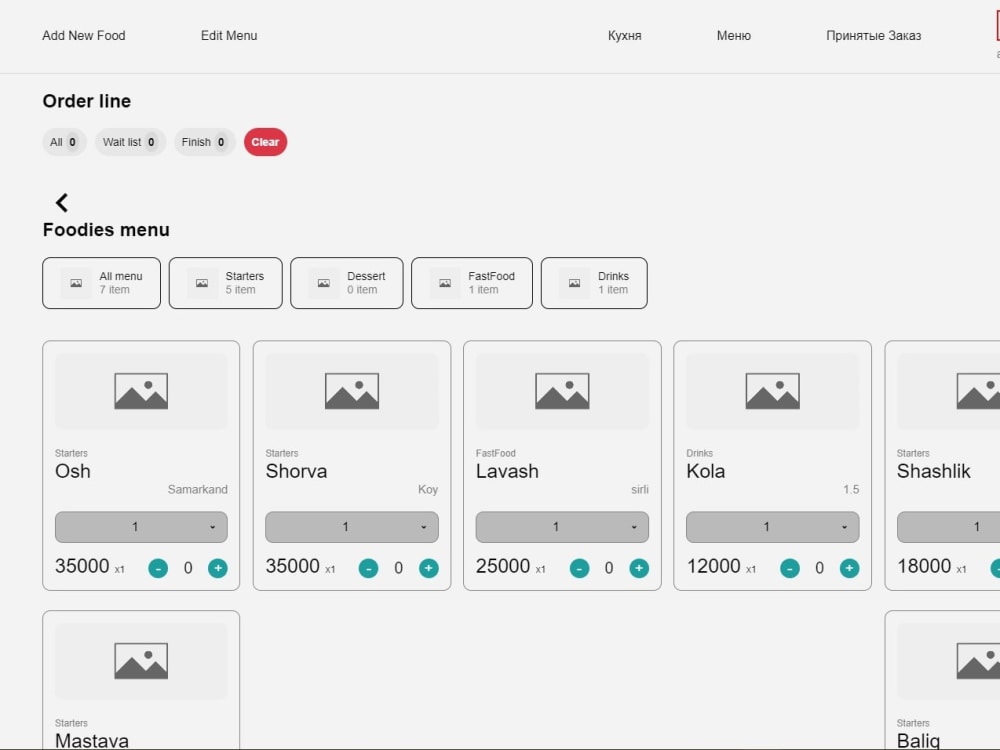Open Принятые Заказ section

point(874,36)
